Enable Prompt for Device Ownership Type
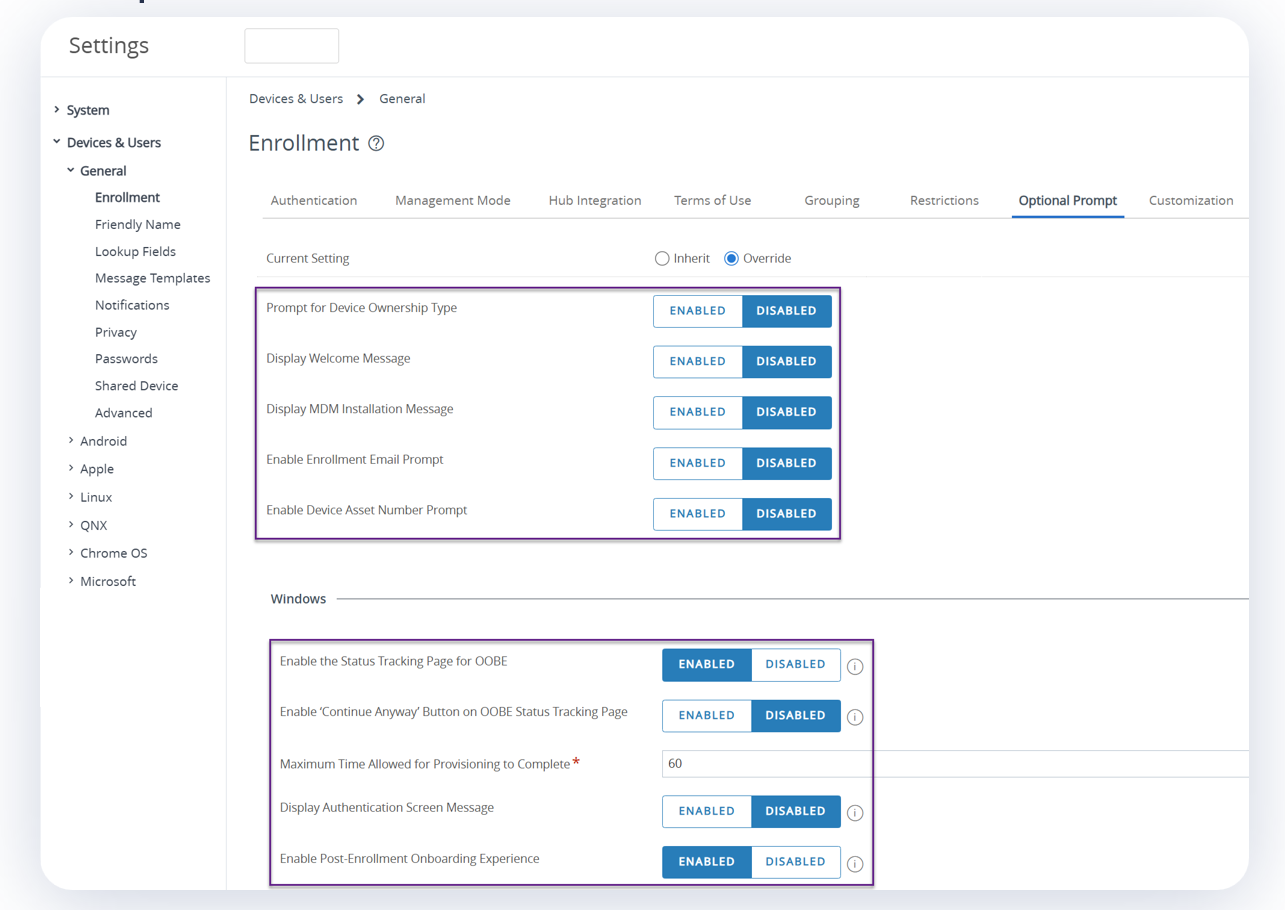Viewport: 1285px width, 910px height. pyautogui.click(x=698, y=311)
